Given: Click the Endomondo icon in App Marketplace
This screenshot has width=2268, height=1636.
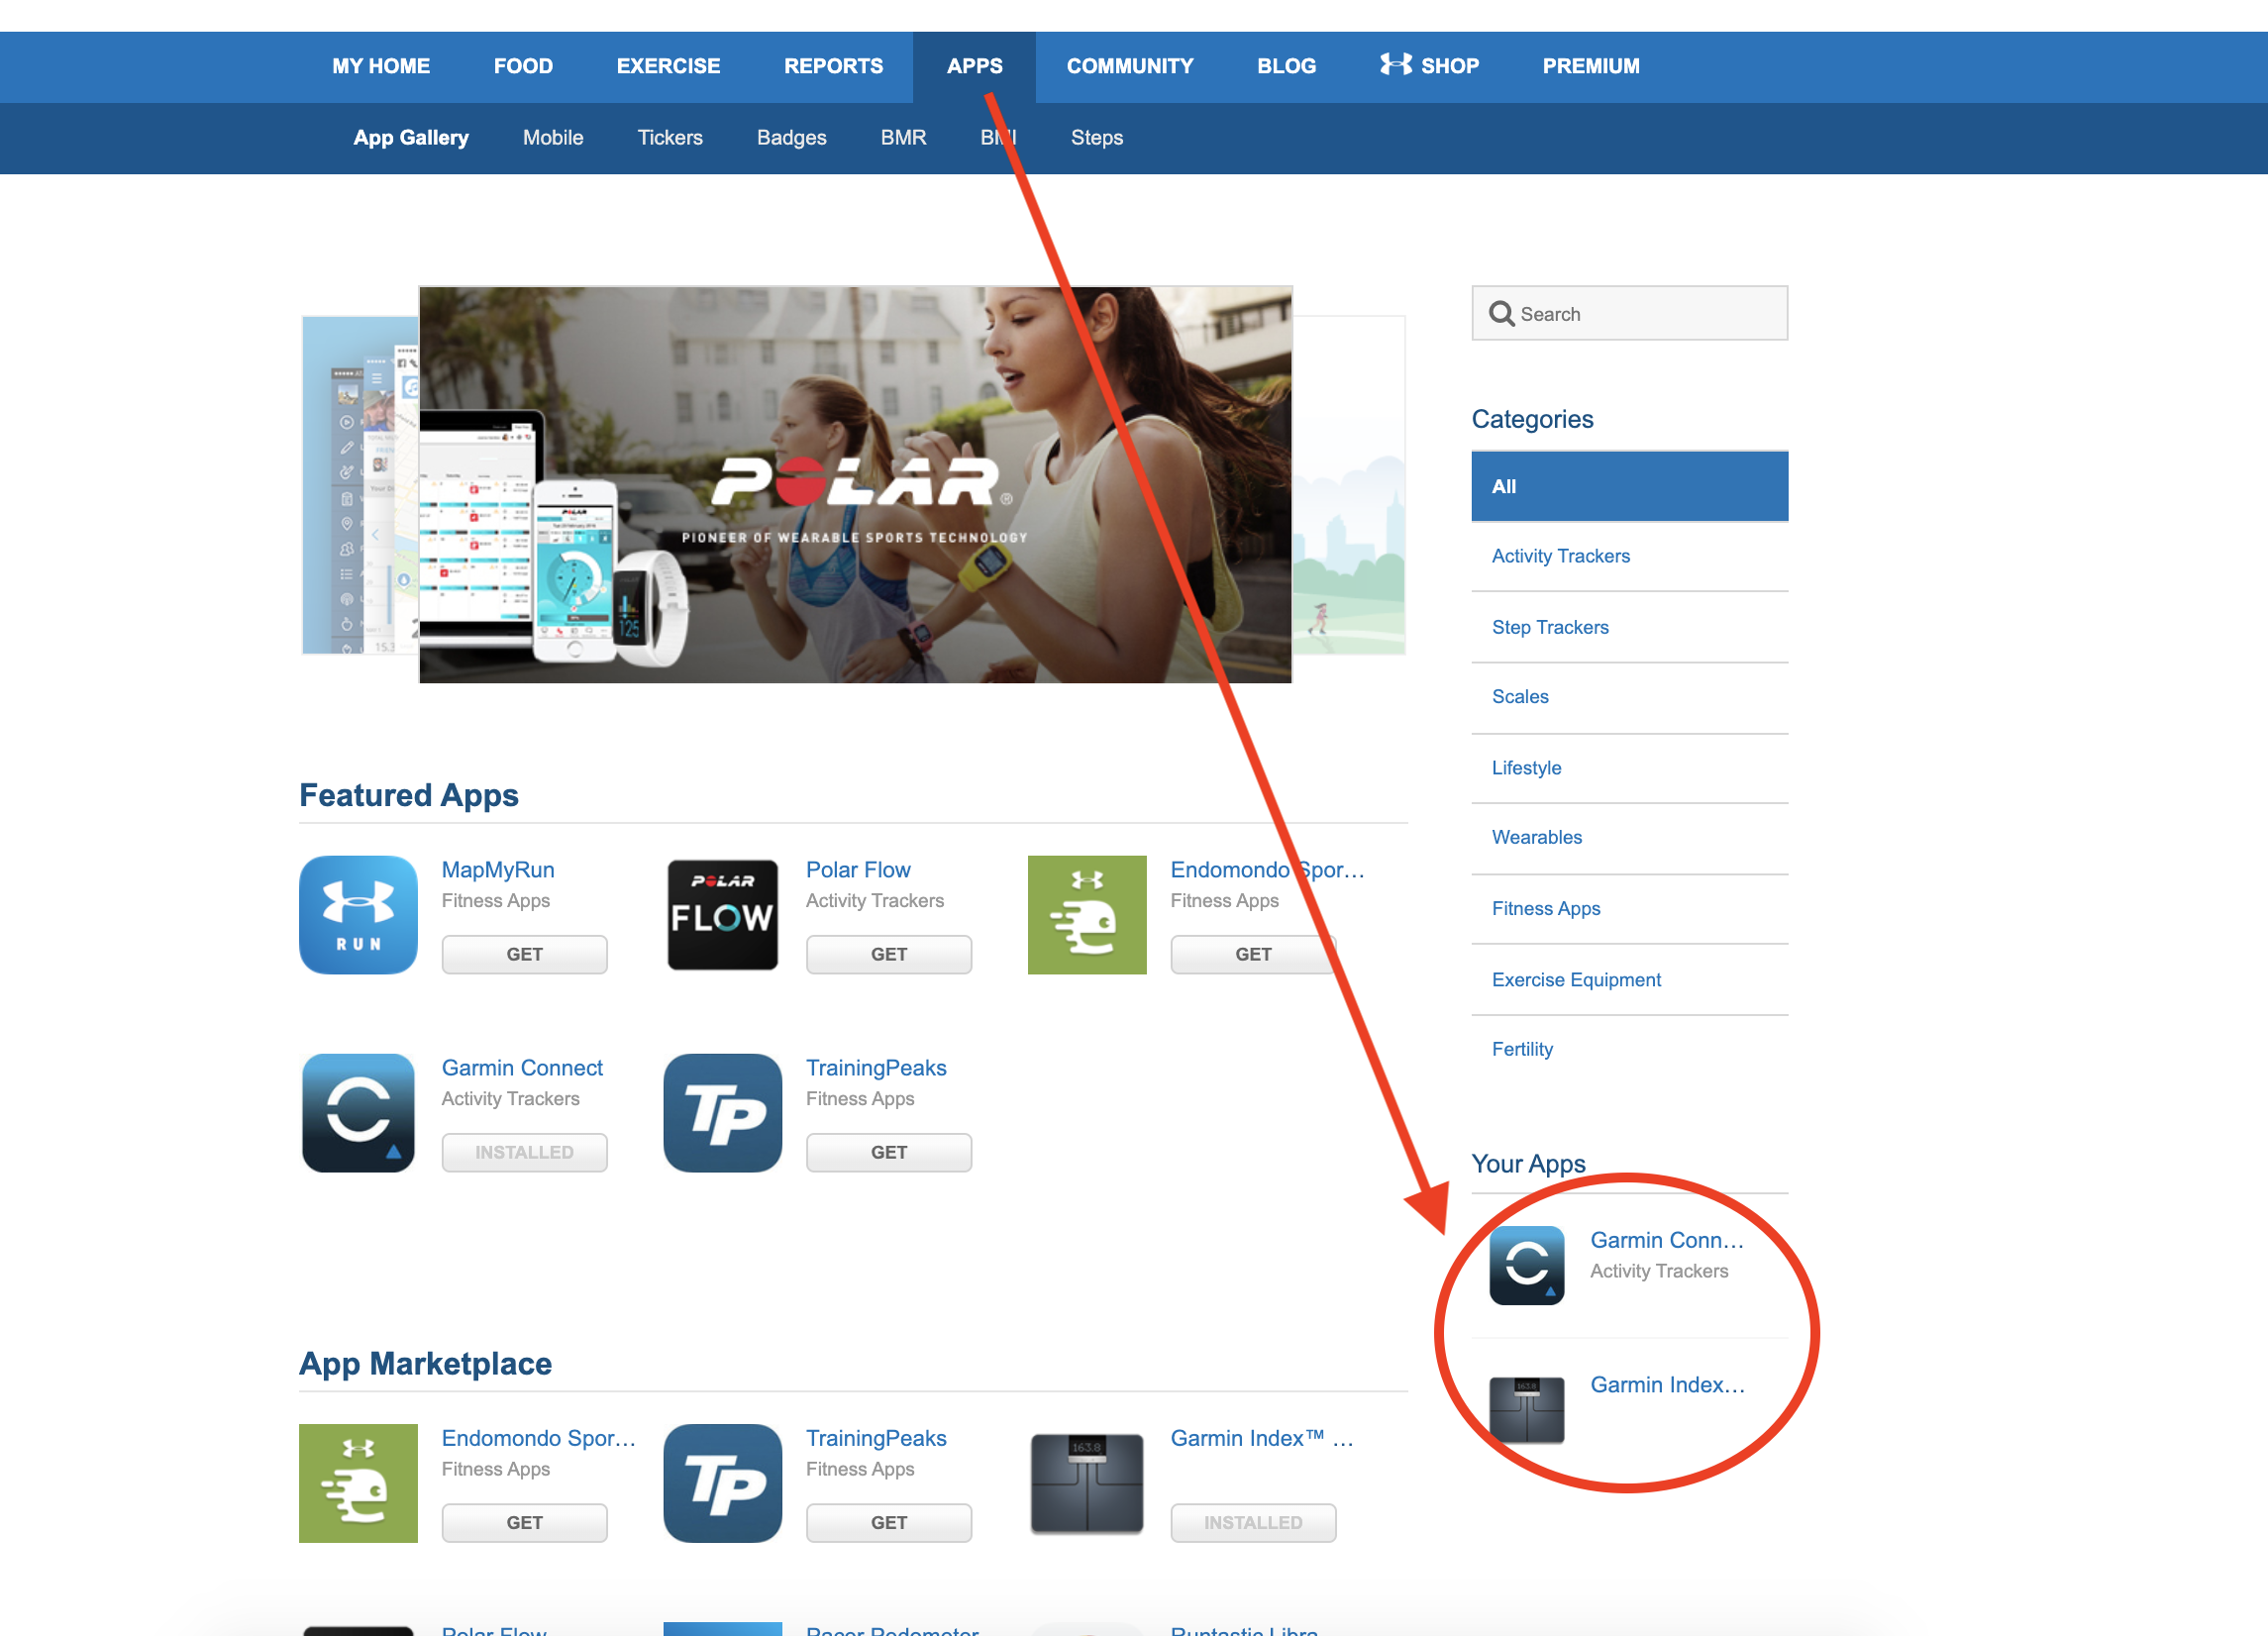Looking at the screenshot, I should point(360,1480).
